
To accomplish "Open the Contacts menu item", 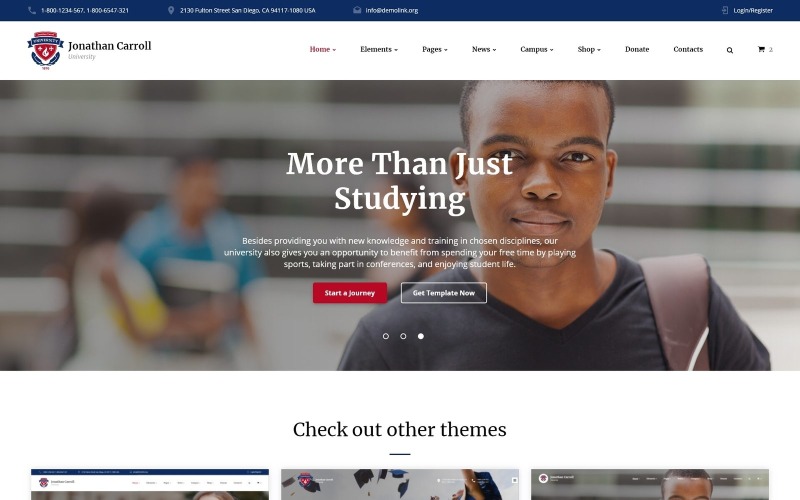I will tap(688, 49).
